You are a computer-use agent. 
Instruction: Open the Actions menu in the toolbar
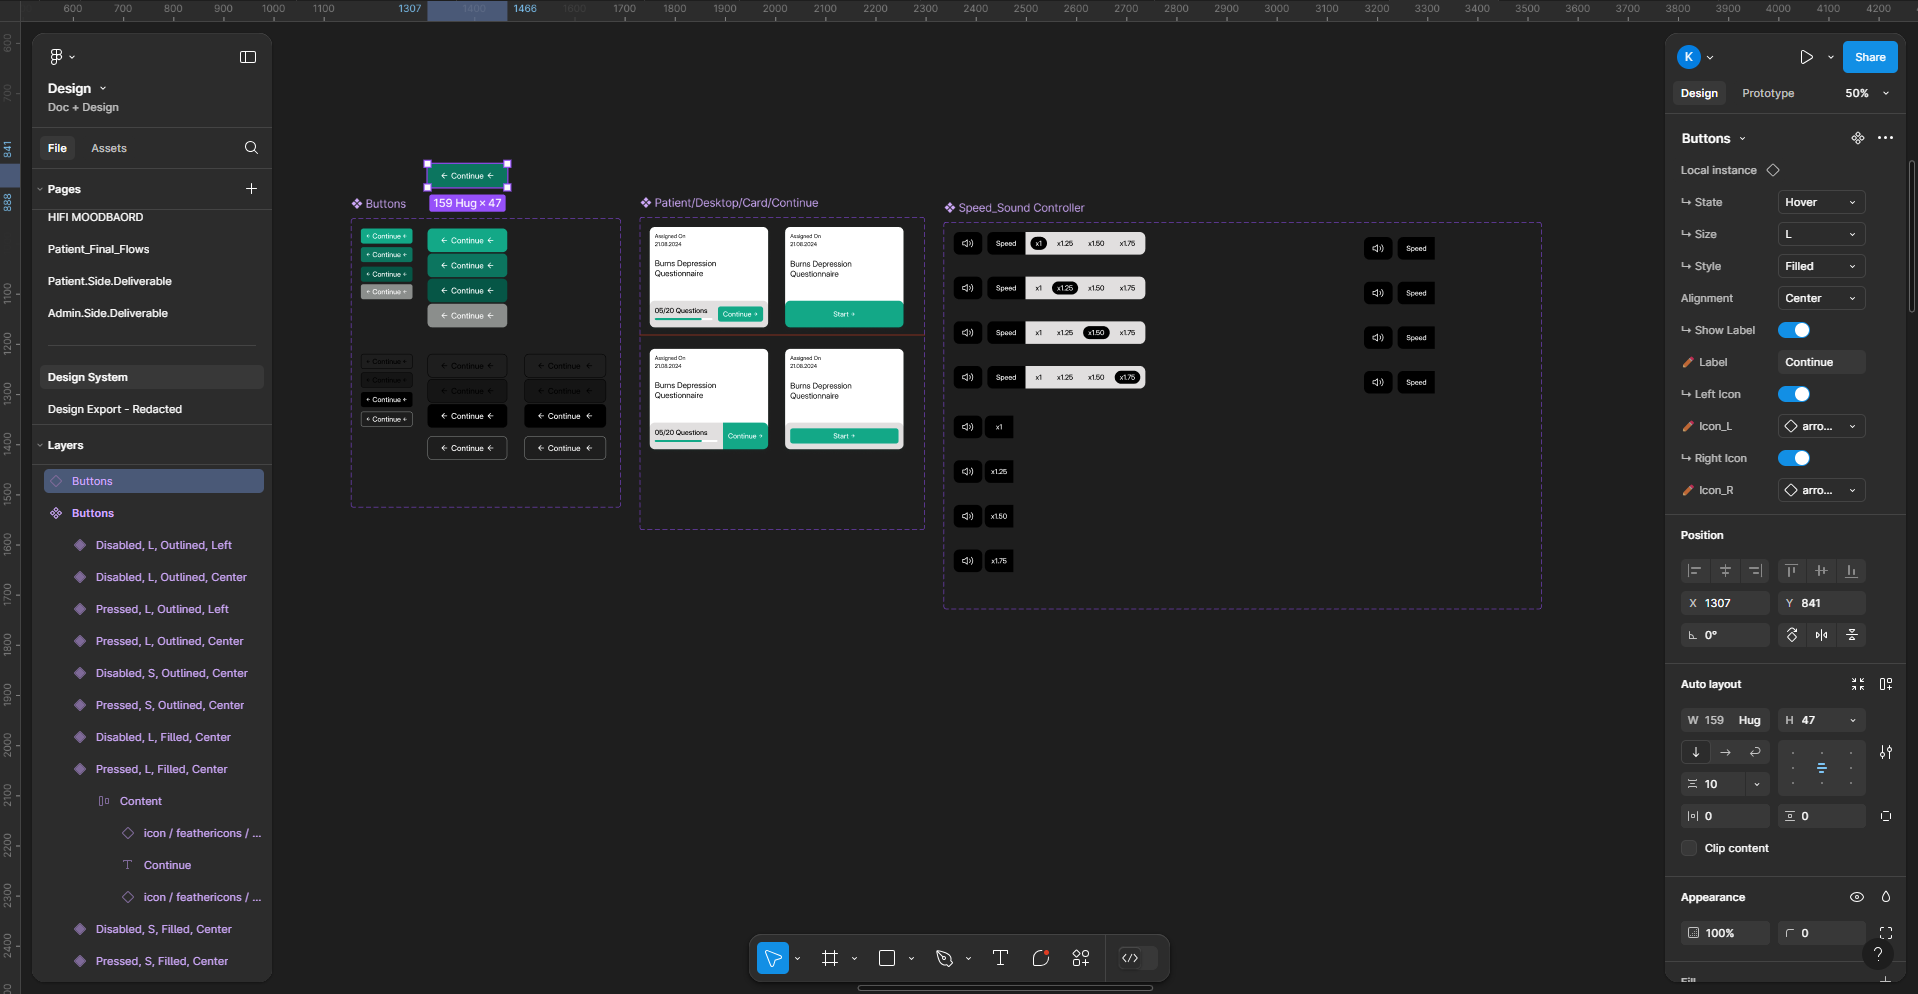[1080, 957]
